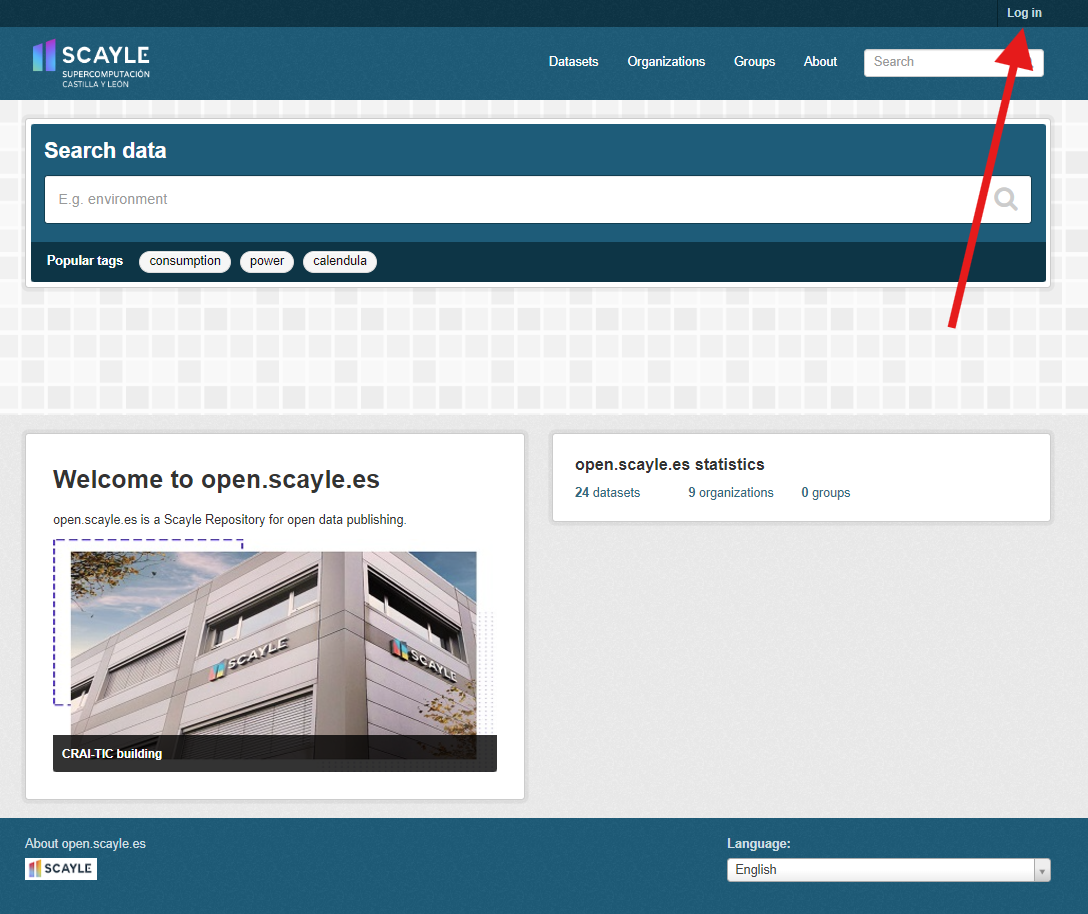Focus the header Search field

tap(953, 62)
